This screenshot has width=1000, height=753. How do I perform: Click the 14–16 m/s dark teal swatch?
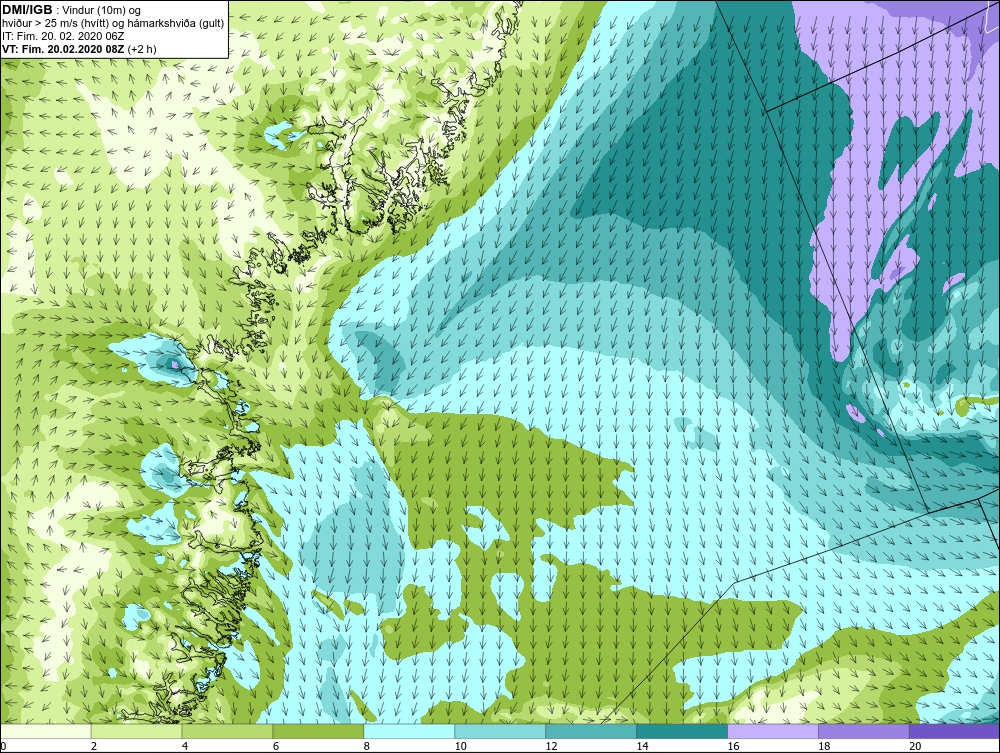(682, 731)
